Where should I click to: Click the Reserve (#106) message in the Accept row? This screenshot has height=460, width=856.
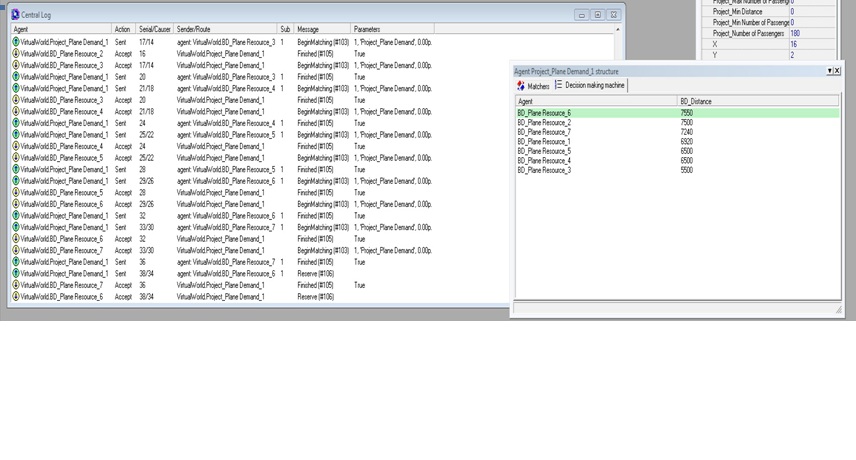coord(316,296)
